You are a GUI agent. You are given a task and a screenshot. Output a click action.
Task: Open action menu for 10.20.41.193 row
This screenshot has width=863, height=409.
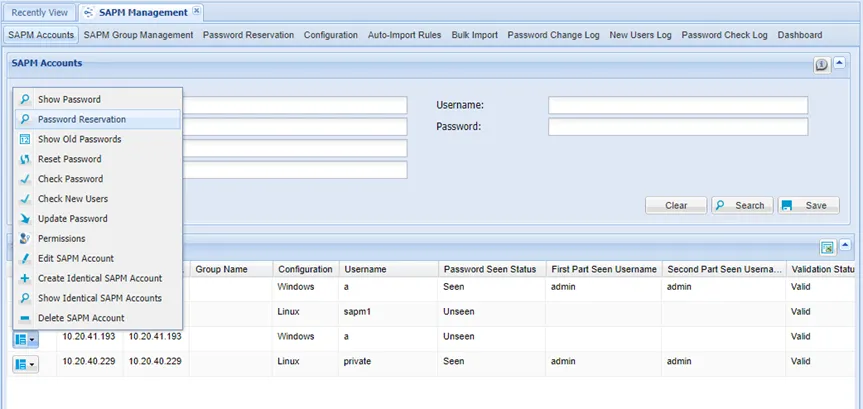[25, 340]
